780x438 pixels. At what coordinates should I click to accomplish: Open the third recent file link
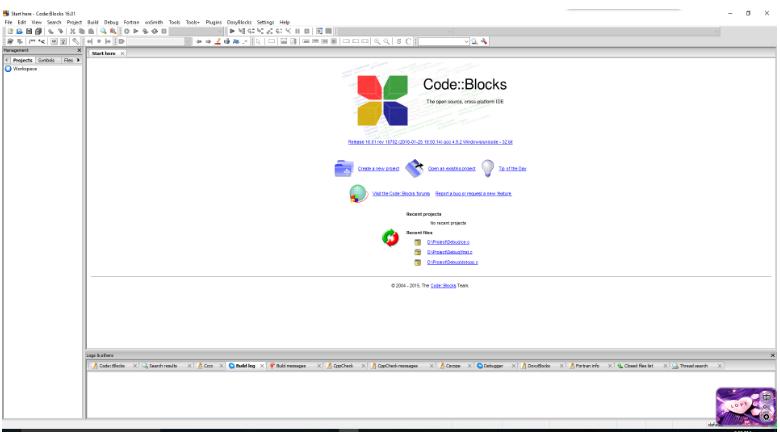[x=452, y=262]
